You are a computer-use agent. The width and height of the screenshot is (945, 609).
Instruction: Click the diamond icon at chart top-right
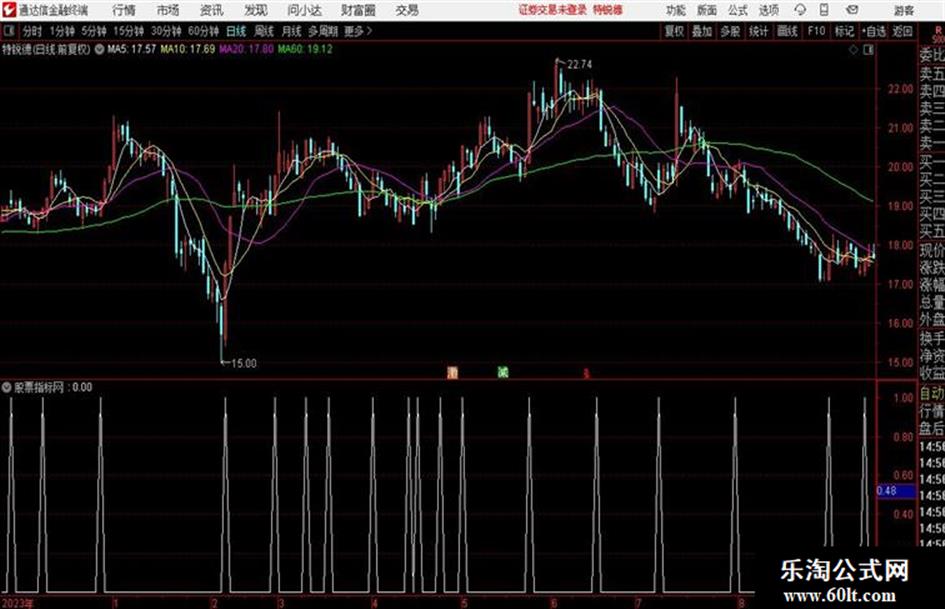tap(853, 50)
